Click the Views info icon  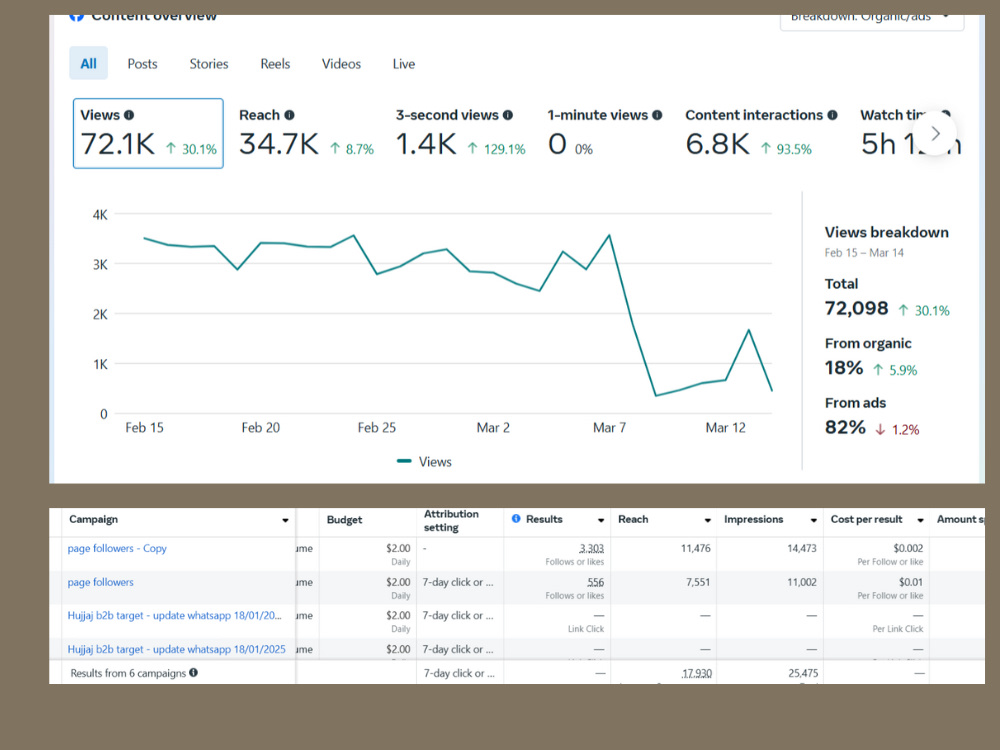pyautogui.click(x=129, y=115)
